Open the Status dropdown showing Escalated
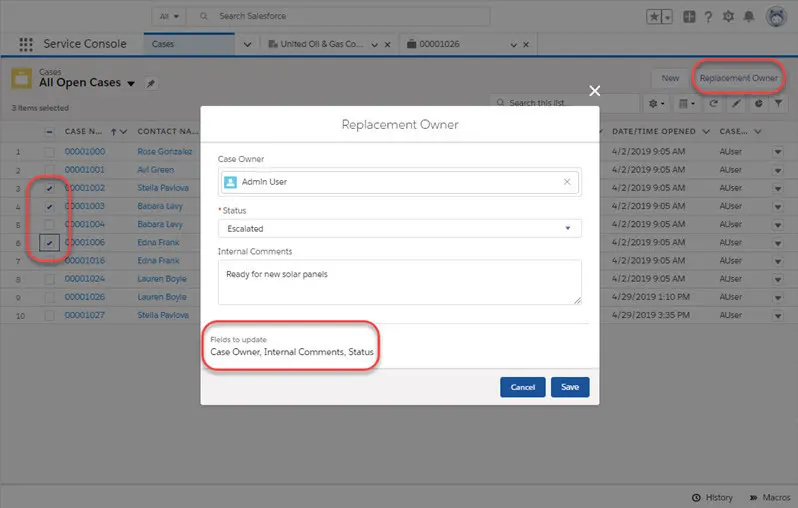This screenshot has width=798, height=508. (400, 229)
